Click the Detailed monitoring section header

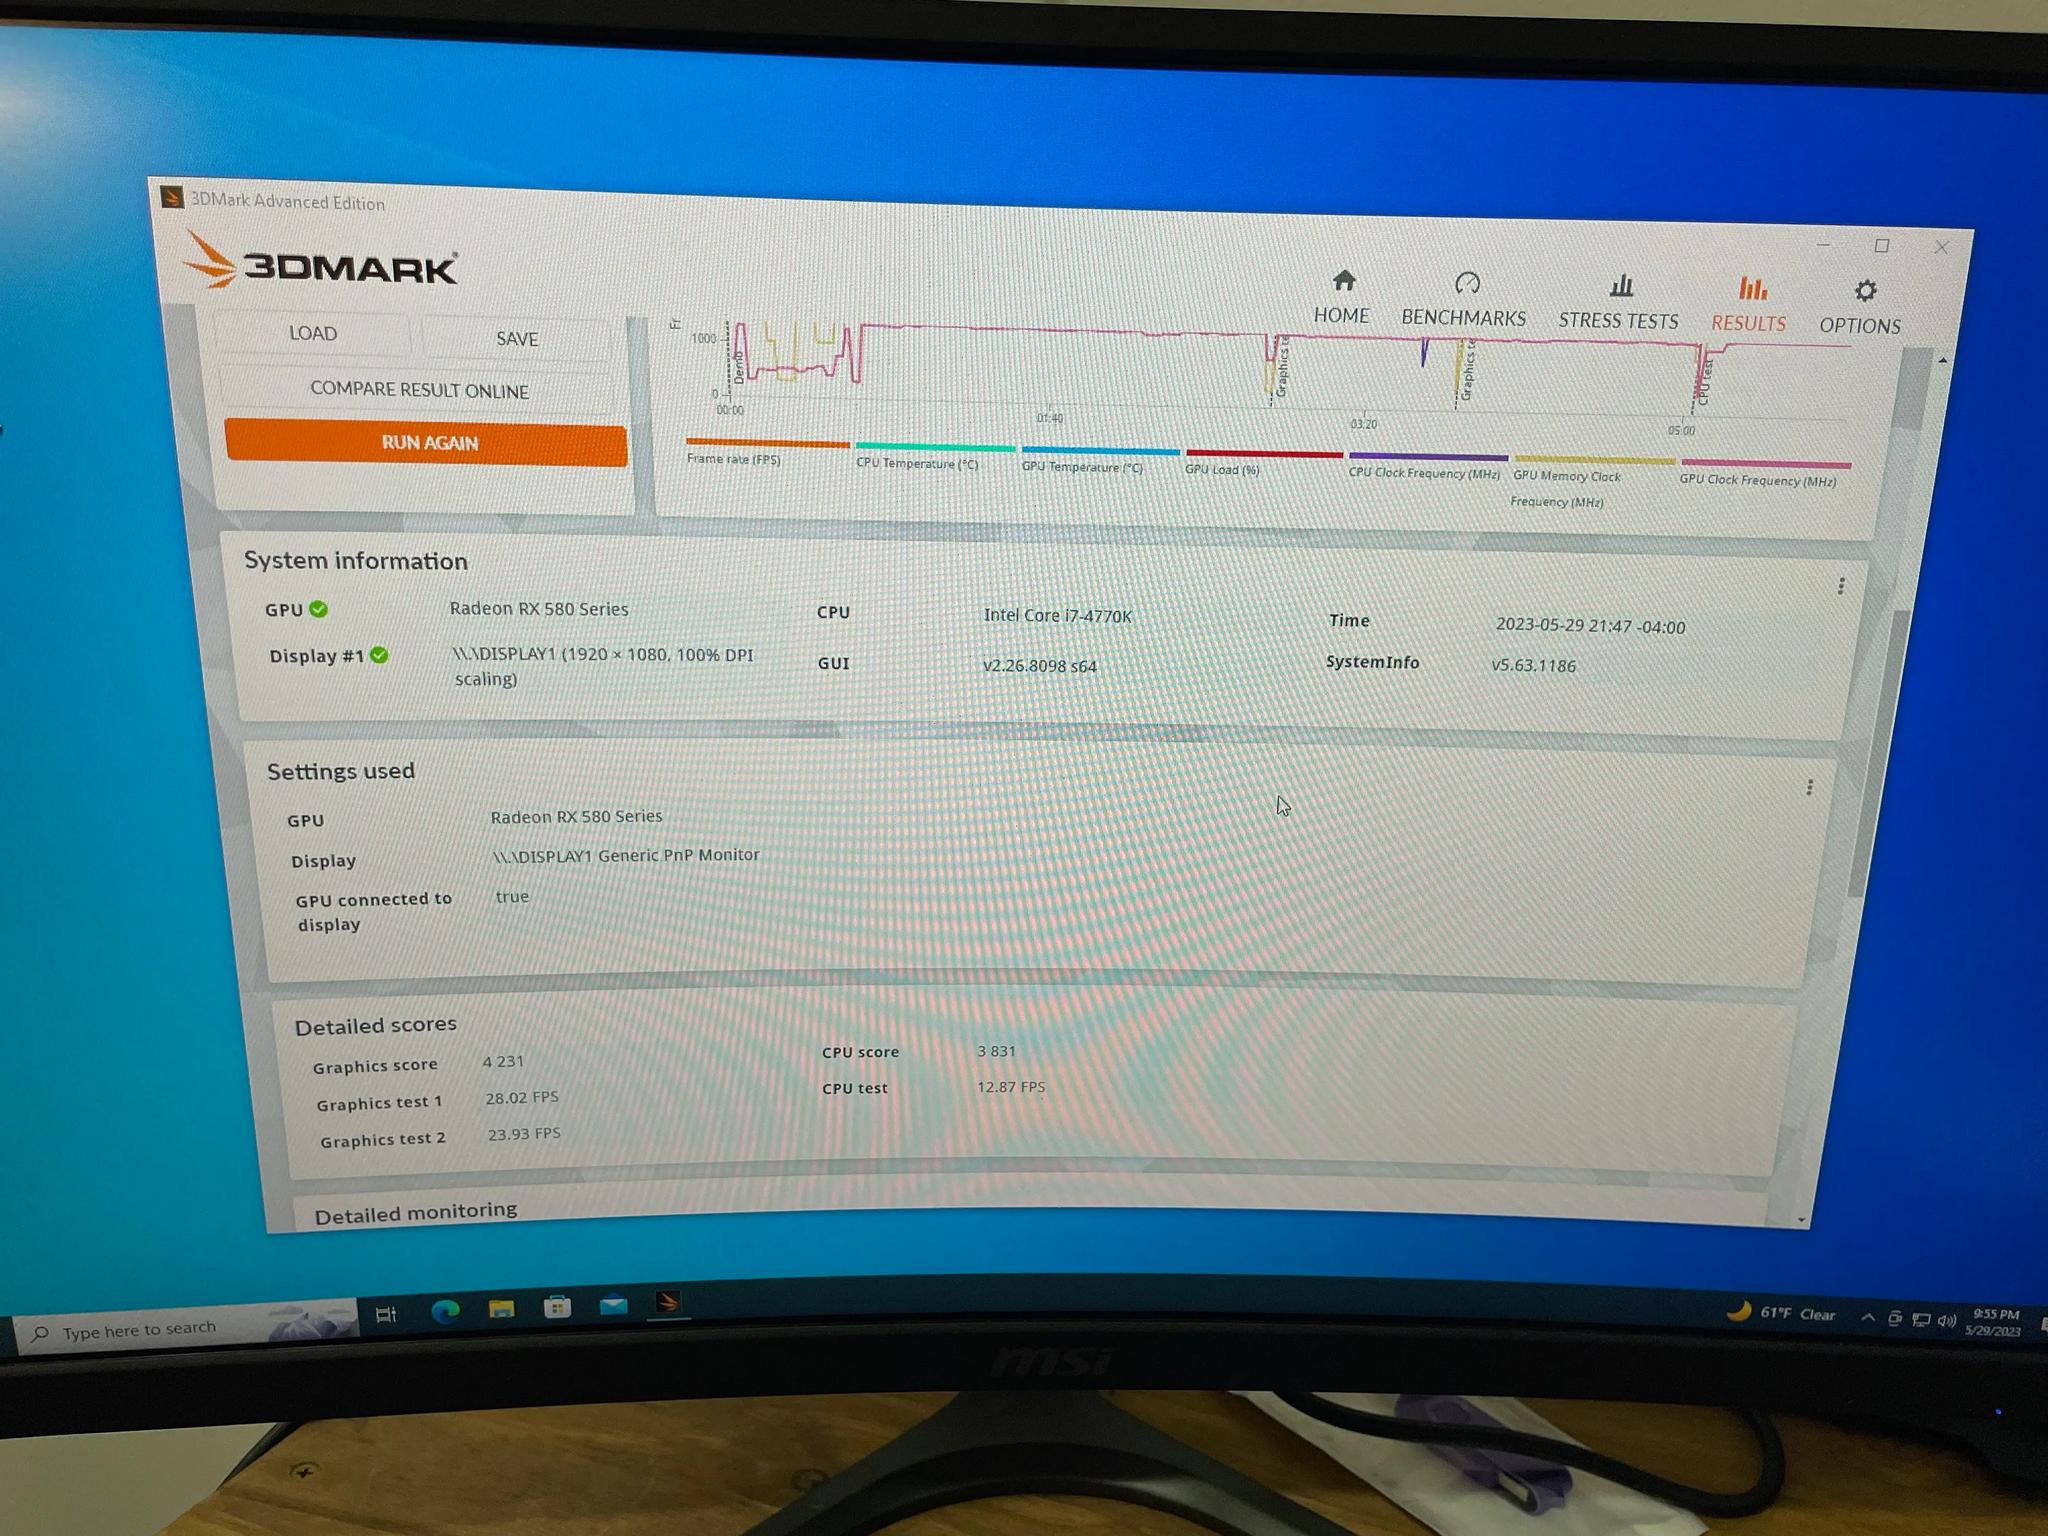[x=416, y=1213]
